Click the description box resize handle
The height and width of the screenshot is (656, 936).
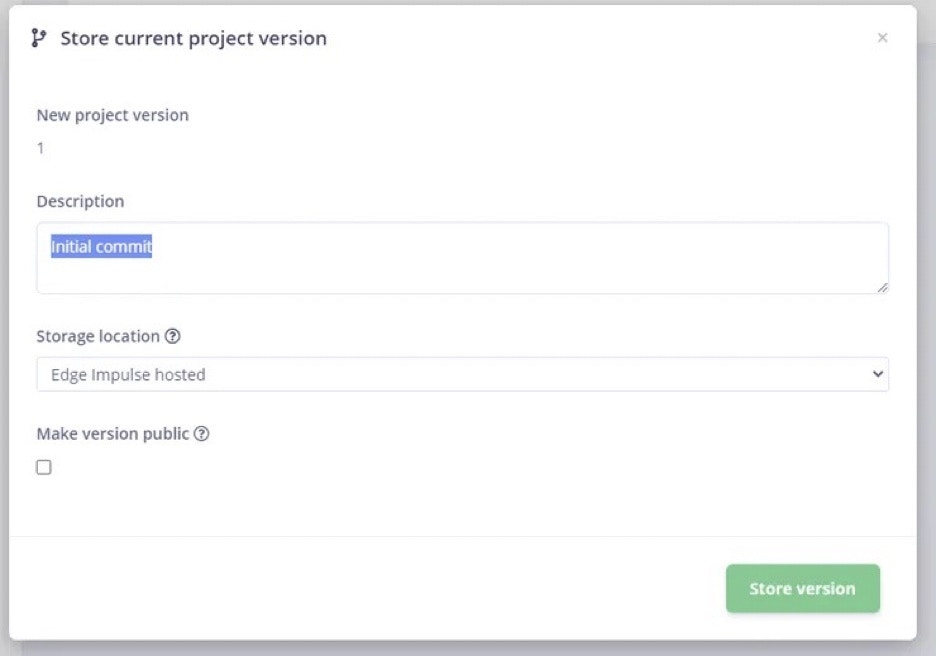(882, 287)
